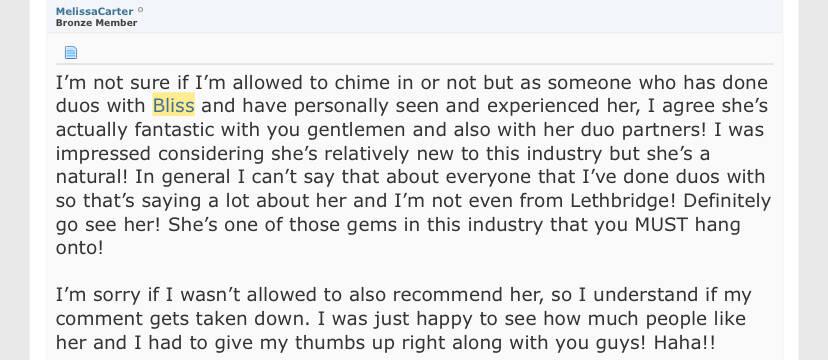The height and width of the screenshot is (360, 828).
Task: Select the highlighted word Bliss
Action: pos(174,106)
